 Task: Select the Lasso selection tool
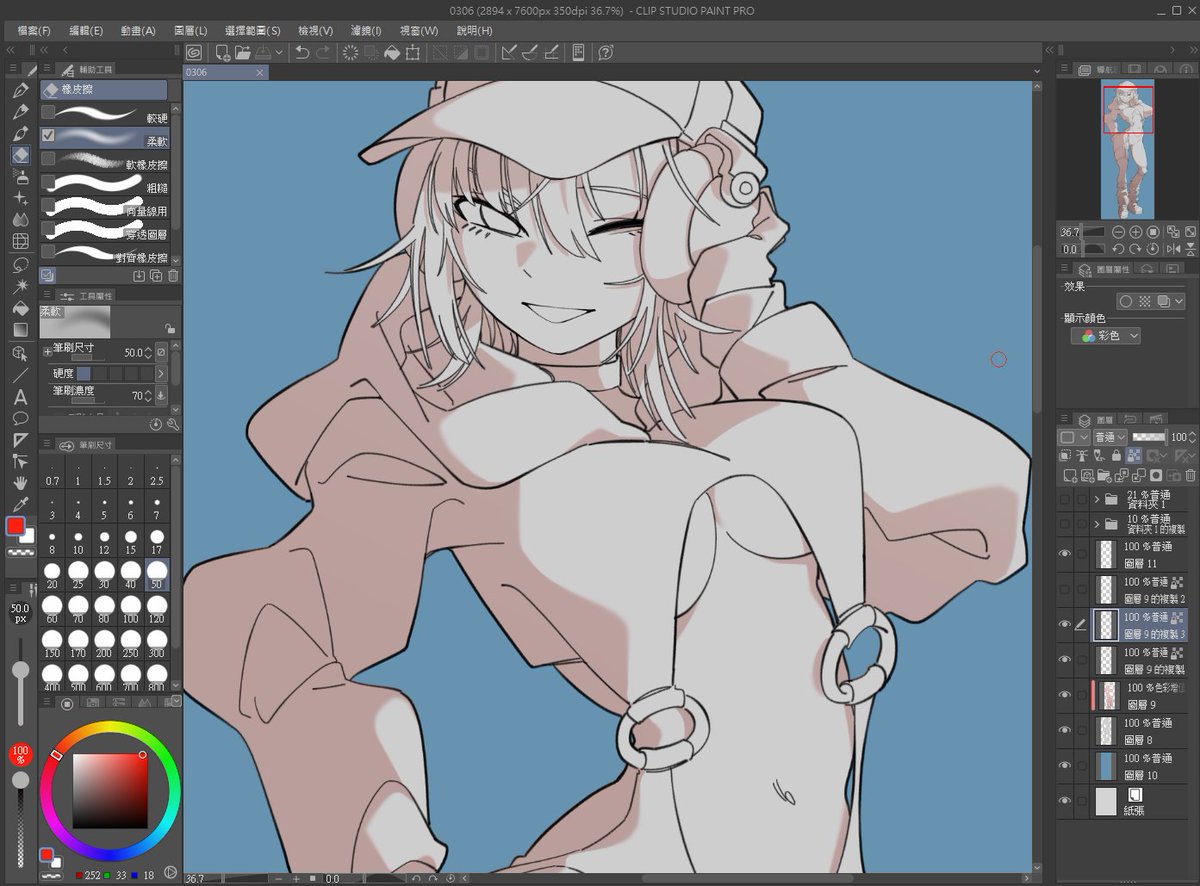20,265
